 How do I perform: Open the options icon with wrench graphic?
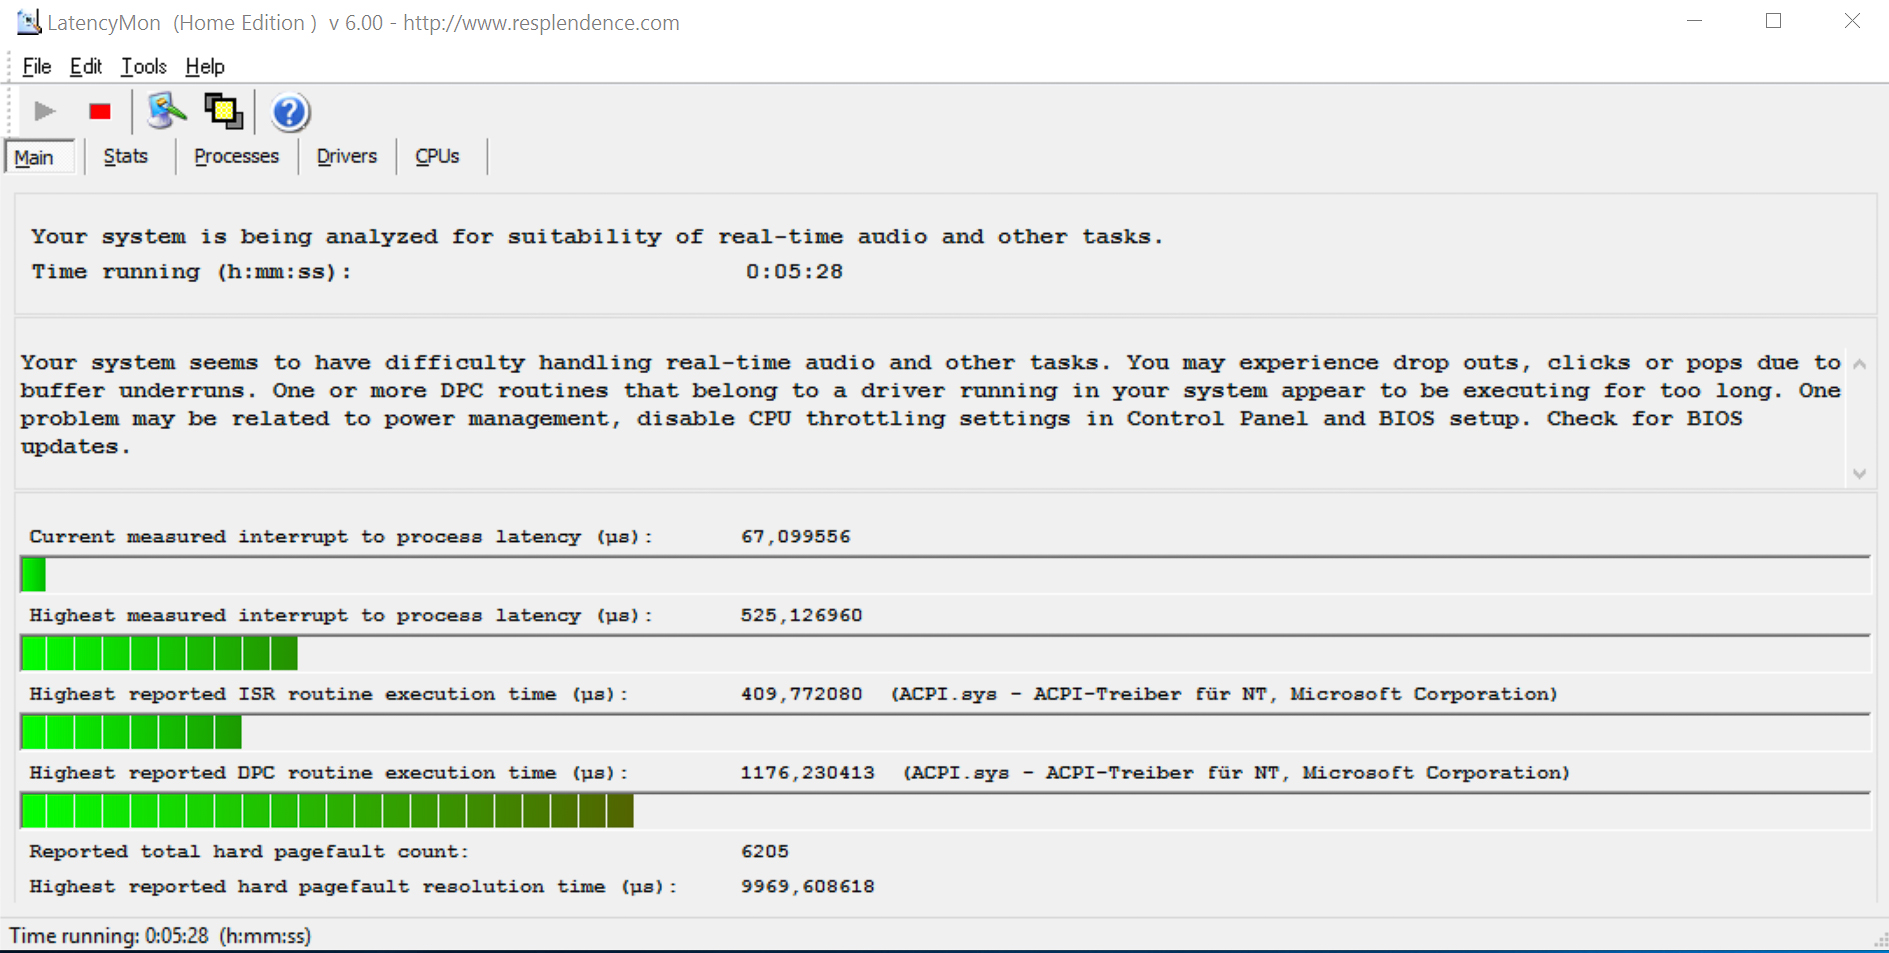point(166,111)
